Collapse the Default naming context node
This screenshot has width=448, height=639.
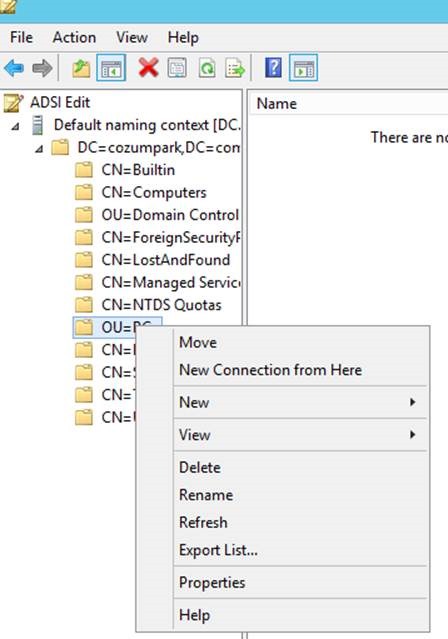(15, 126)
